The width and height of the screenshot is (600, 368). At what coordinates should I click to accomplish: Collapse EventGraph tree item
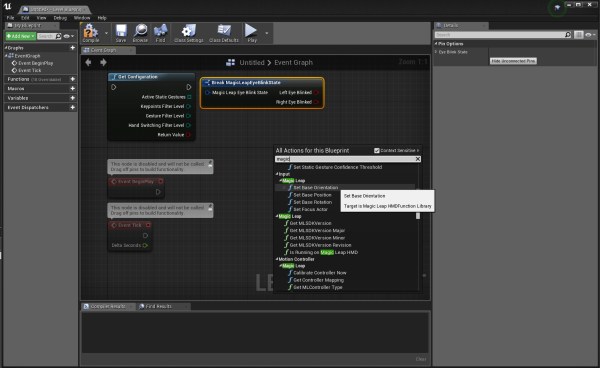(x=6, y=55)
